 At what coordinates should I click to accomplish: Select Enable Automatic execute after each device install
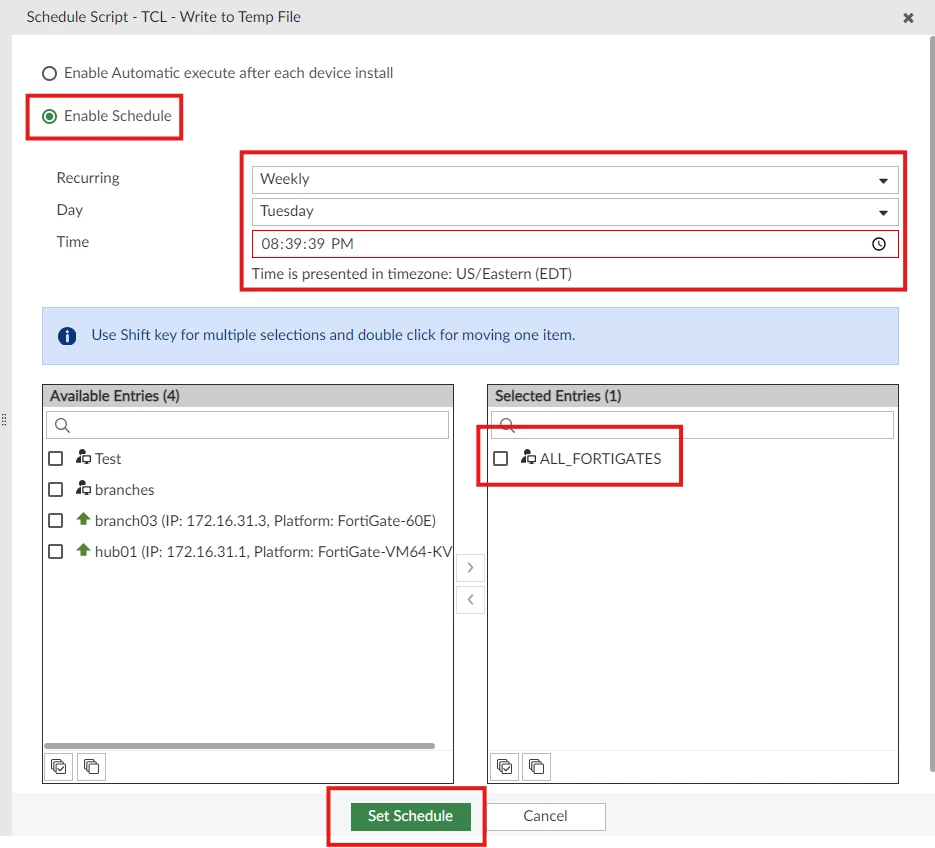(x=49, y=73)
